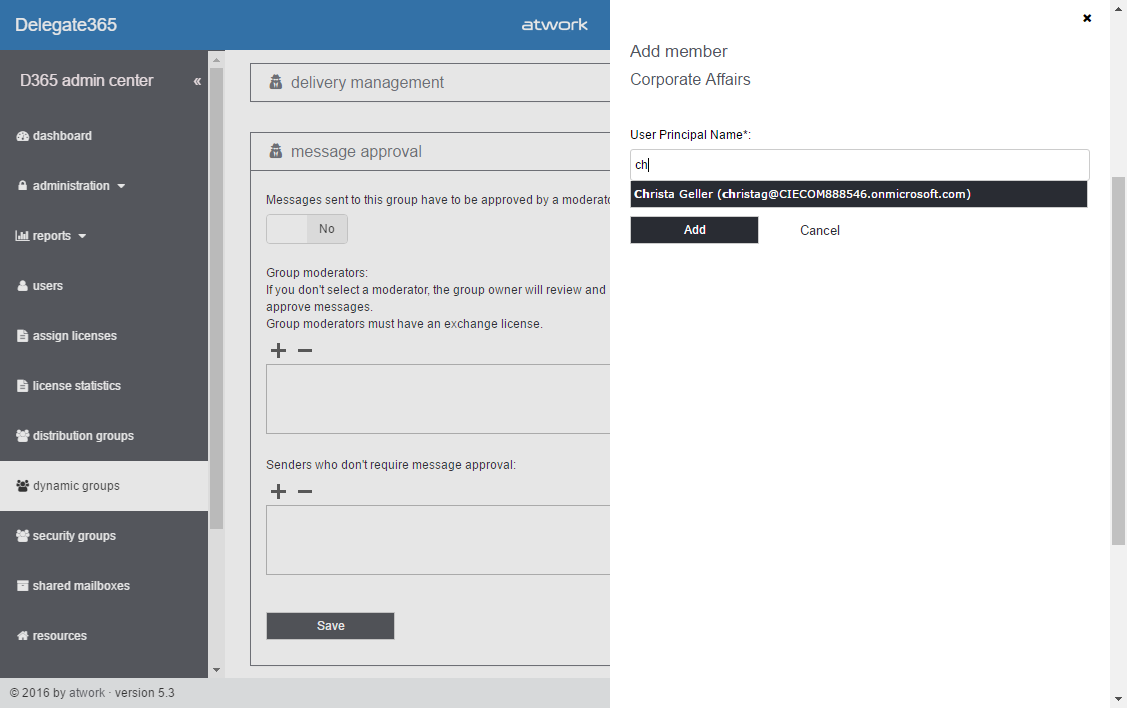Click the assign licenses document icon
This screenshot has height=708, width=1127.
pos(22,336)
